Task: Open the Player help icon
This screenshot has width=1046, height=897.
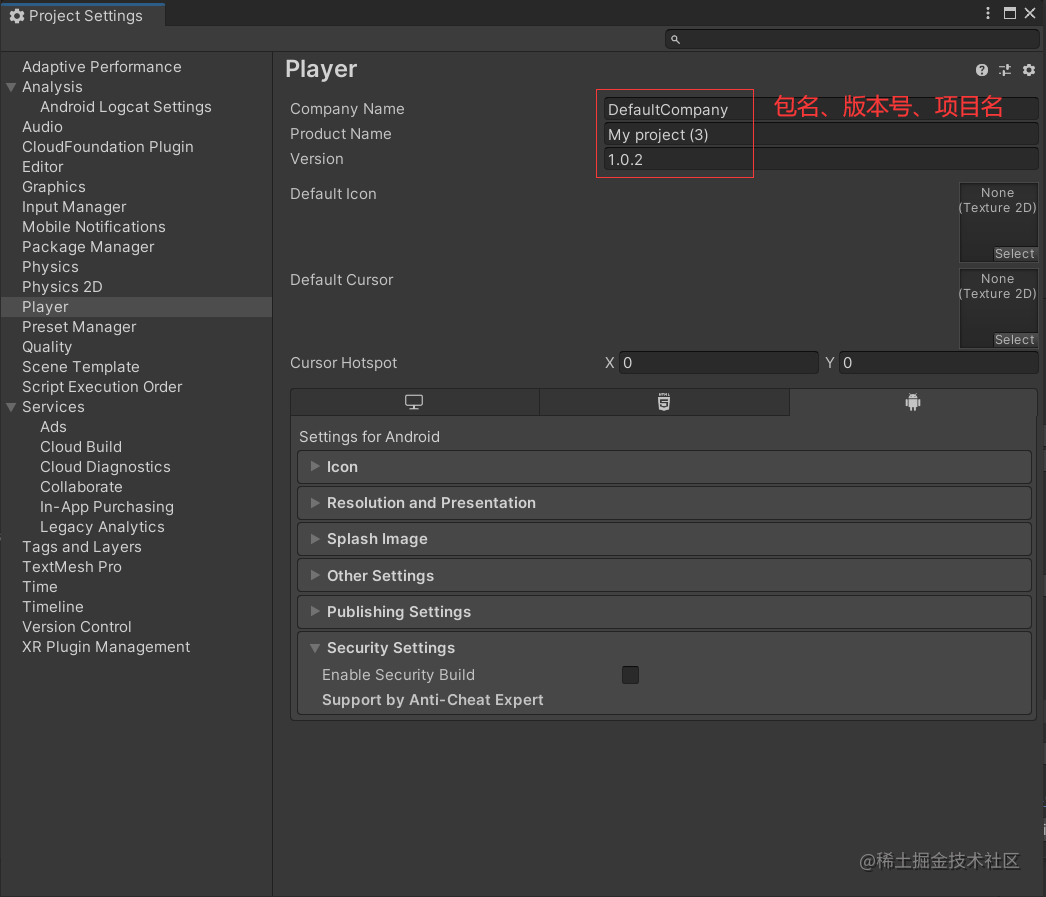Action: pos(981,70)
